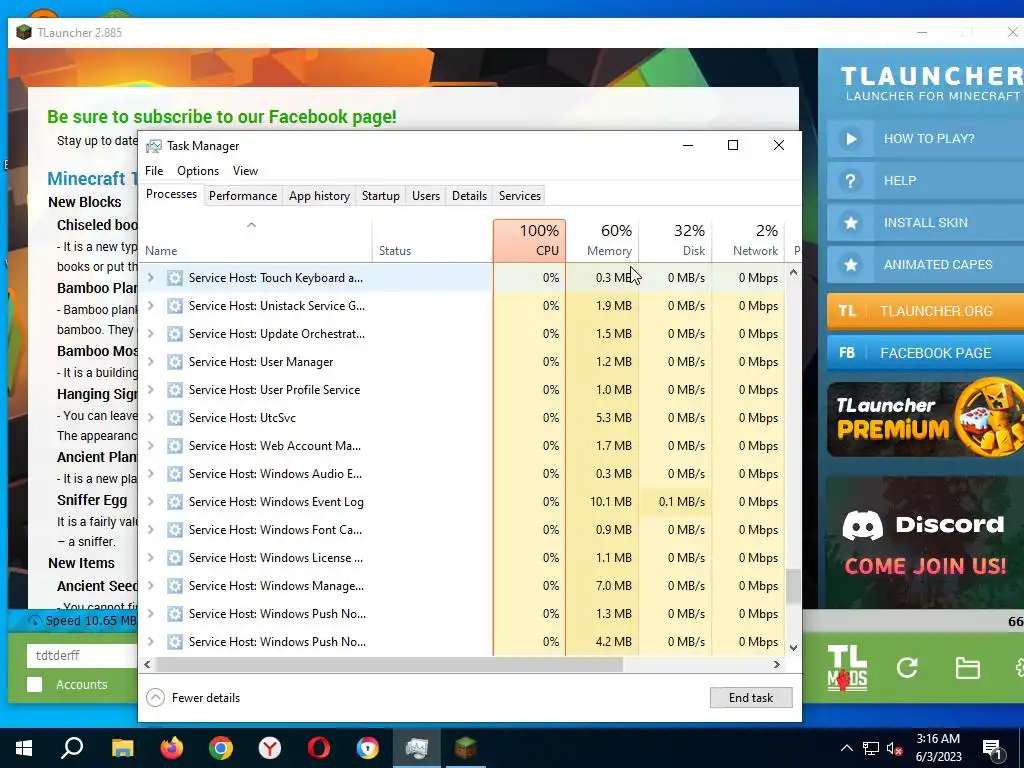The width and height of the screenshot is (1024, 768).
Task: Sort processes by Memory column
Action: (602, 240)
